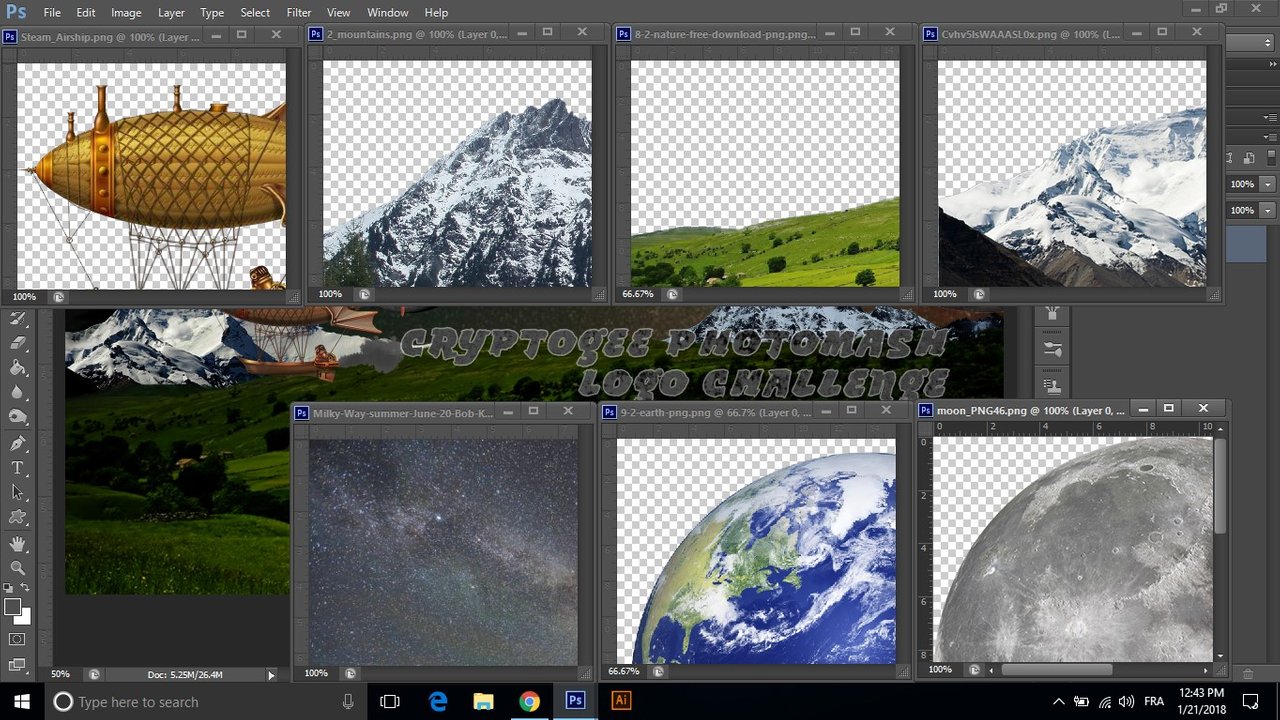Select the Eraser tool
Viewport: 1280px width, 720px height.
17,343
